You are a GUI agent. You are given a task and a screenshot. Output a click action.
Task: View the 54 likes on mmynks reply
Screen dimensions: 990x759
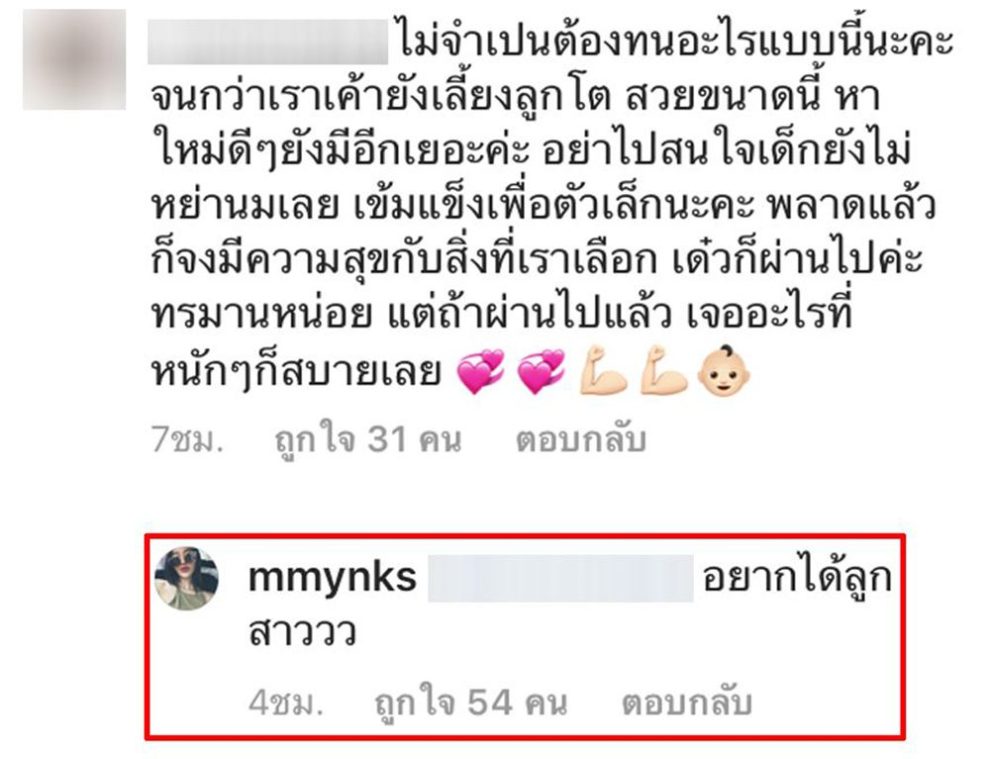pos(470,703)
